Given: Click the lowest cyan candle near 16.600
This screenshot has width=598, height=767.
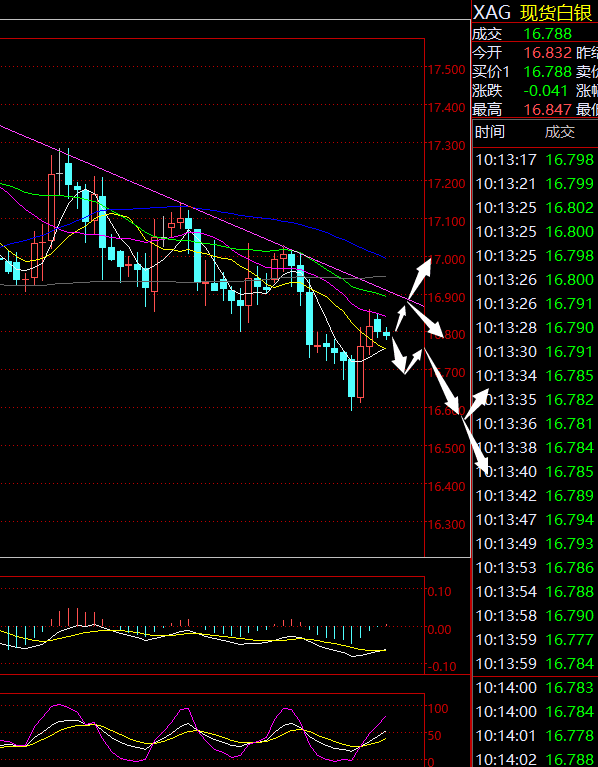Looking at the screenshot, I should (x=352, y=378).
